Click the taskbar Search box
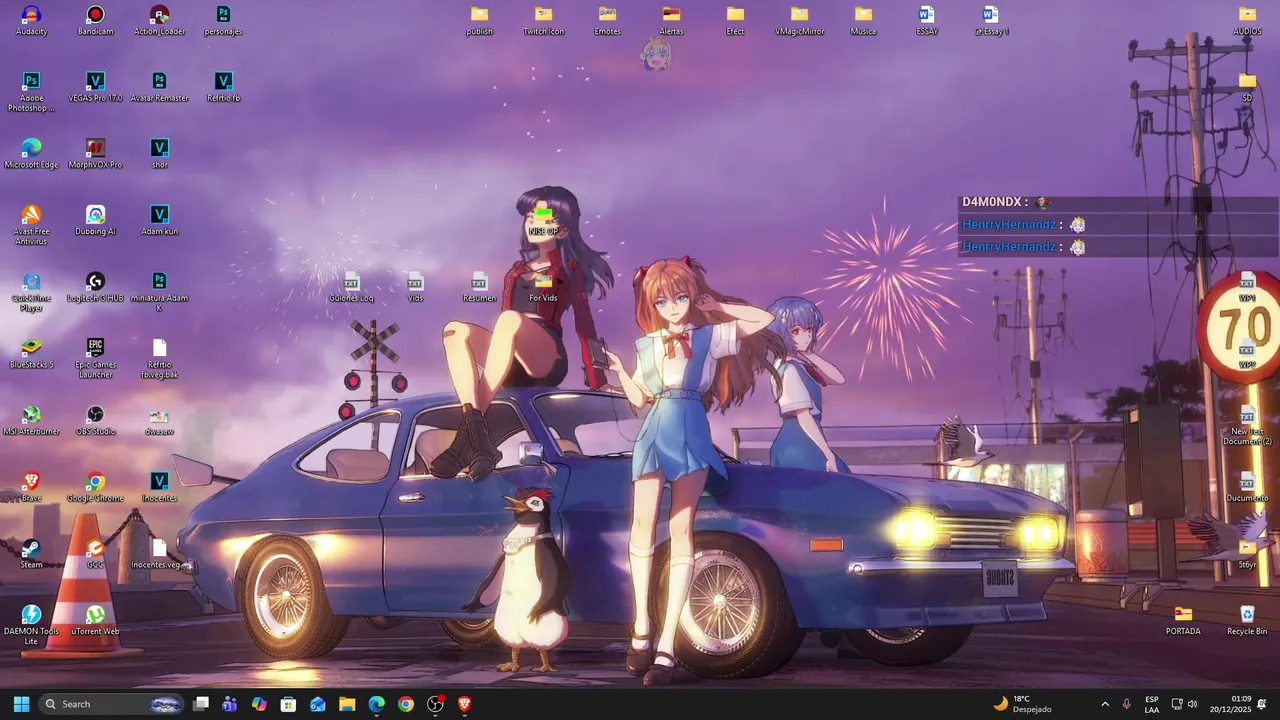Image resolution: width=1280 pixels, height=720 pixels. pyautogui.click(x=111, y=704)
